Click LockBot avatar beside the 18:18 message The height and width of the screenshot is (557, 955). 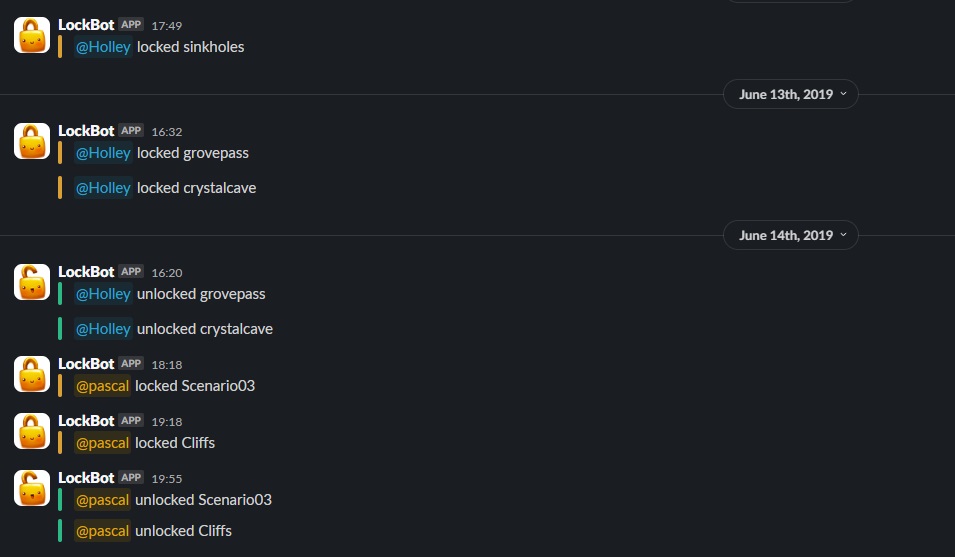[32, 374]
